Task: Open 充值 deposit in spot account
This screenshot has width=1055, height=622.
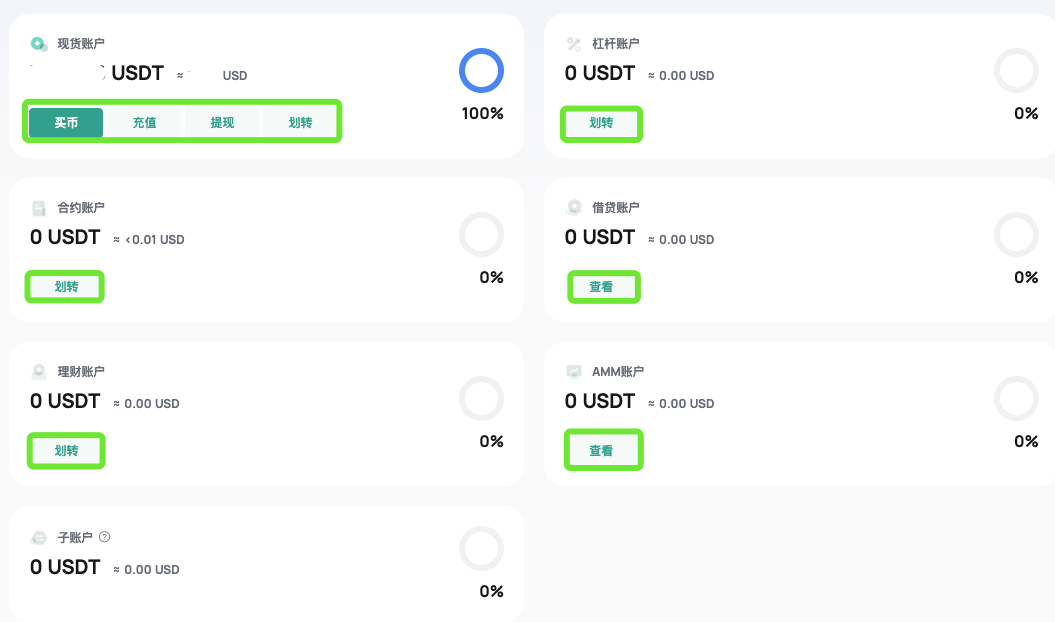Action: pyautogui.click(x=144, y=123)
